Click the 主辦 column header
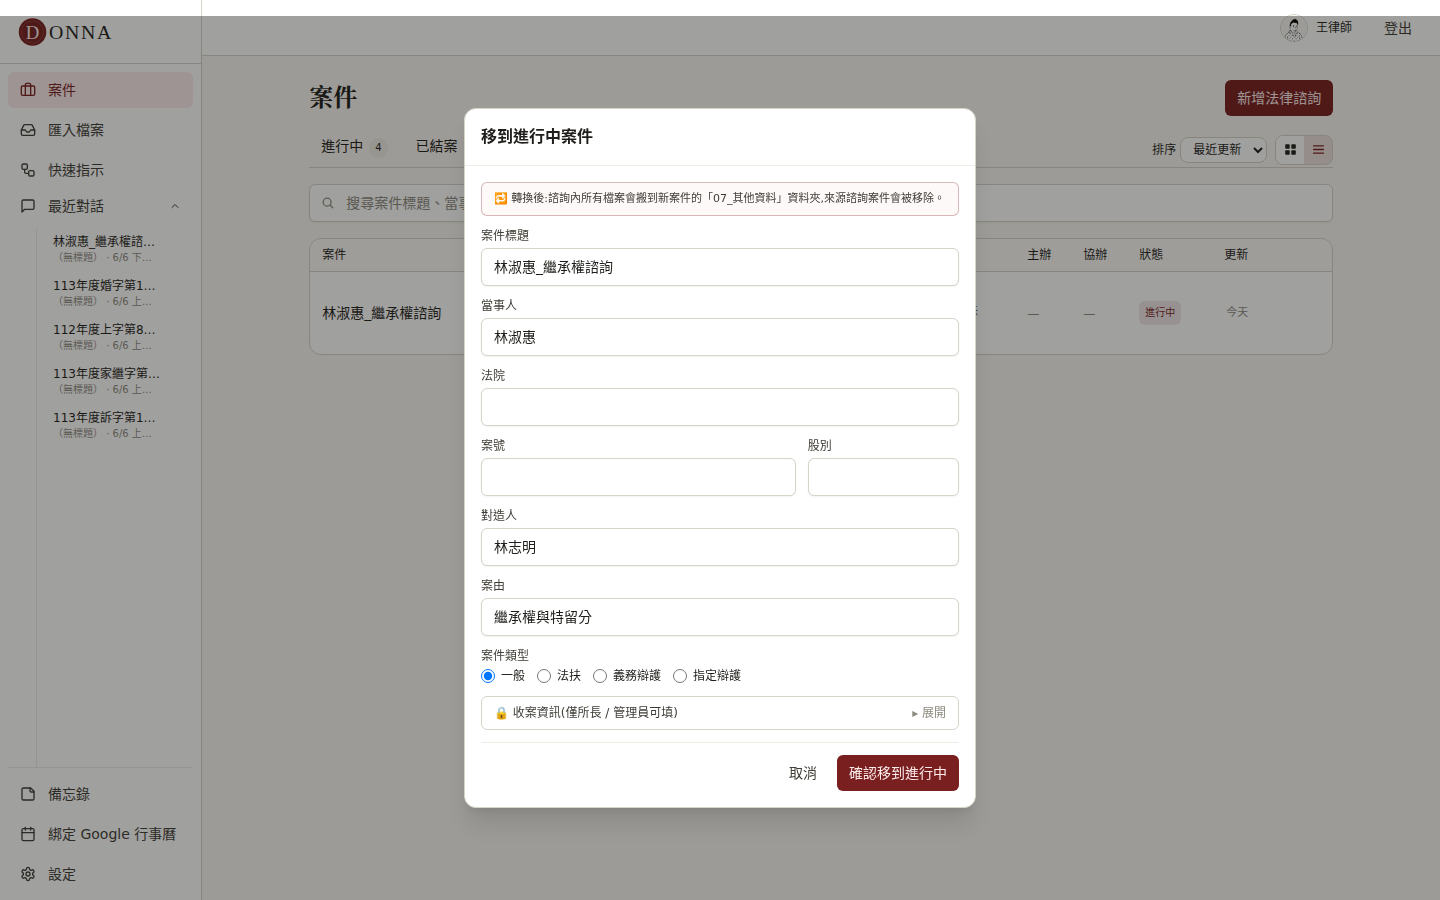The image size is (1440, 900). coord(1039,255)
